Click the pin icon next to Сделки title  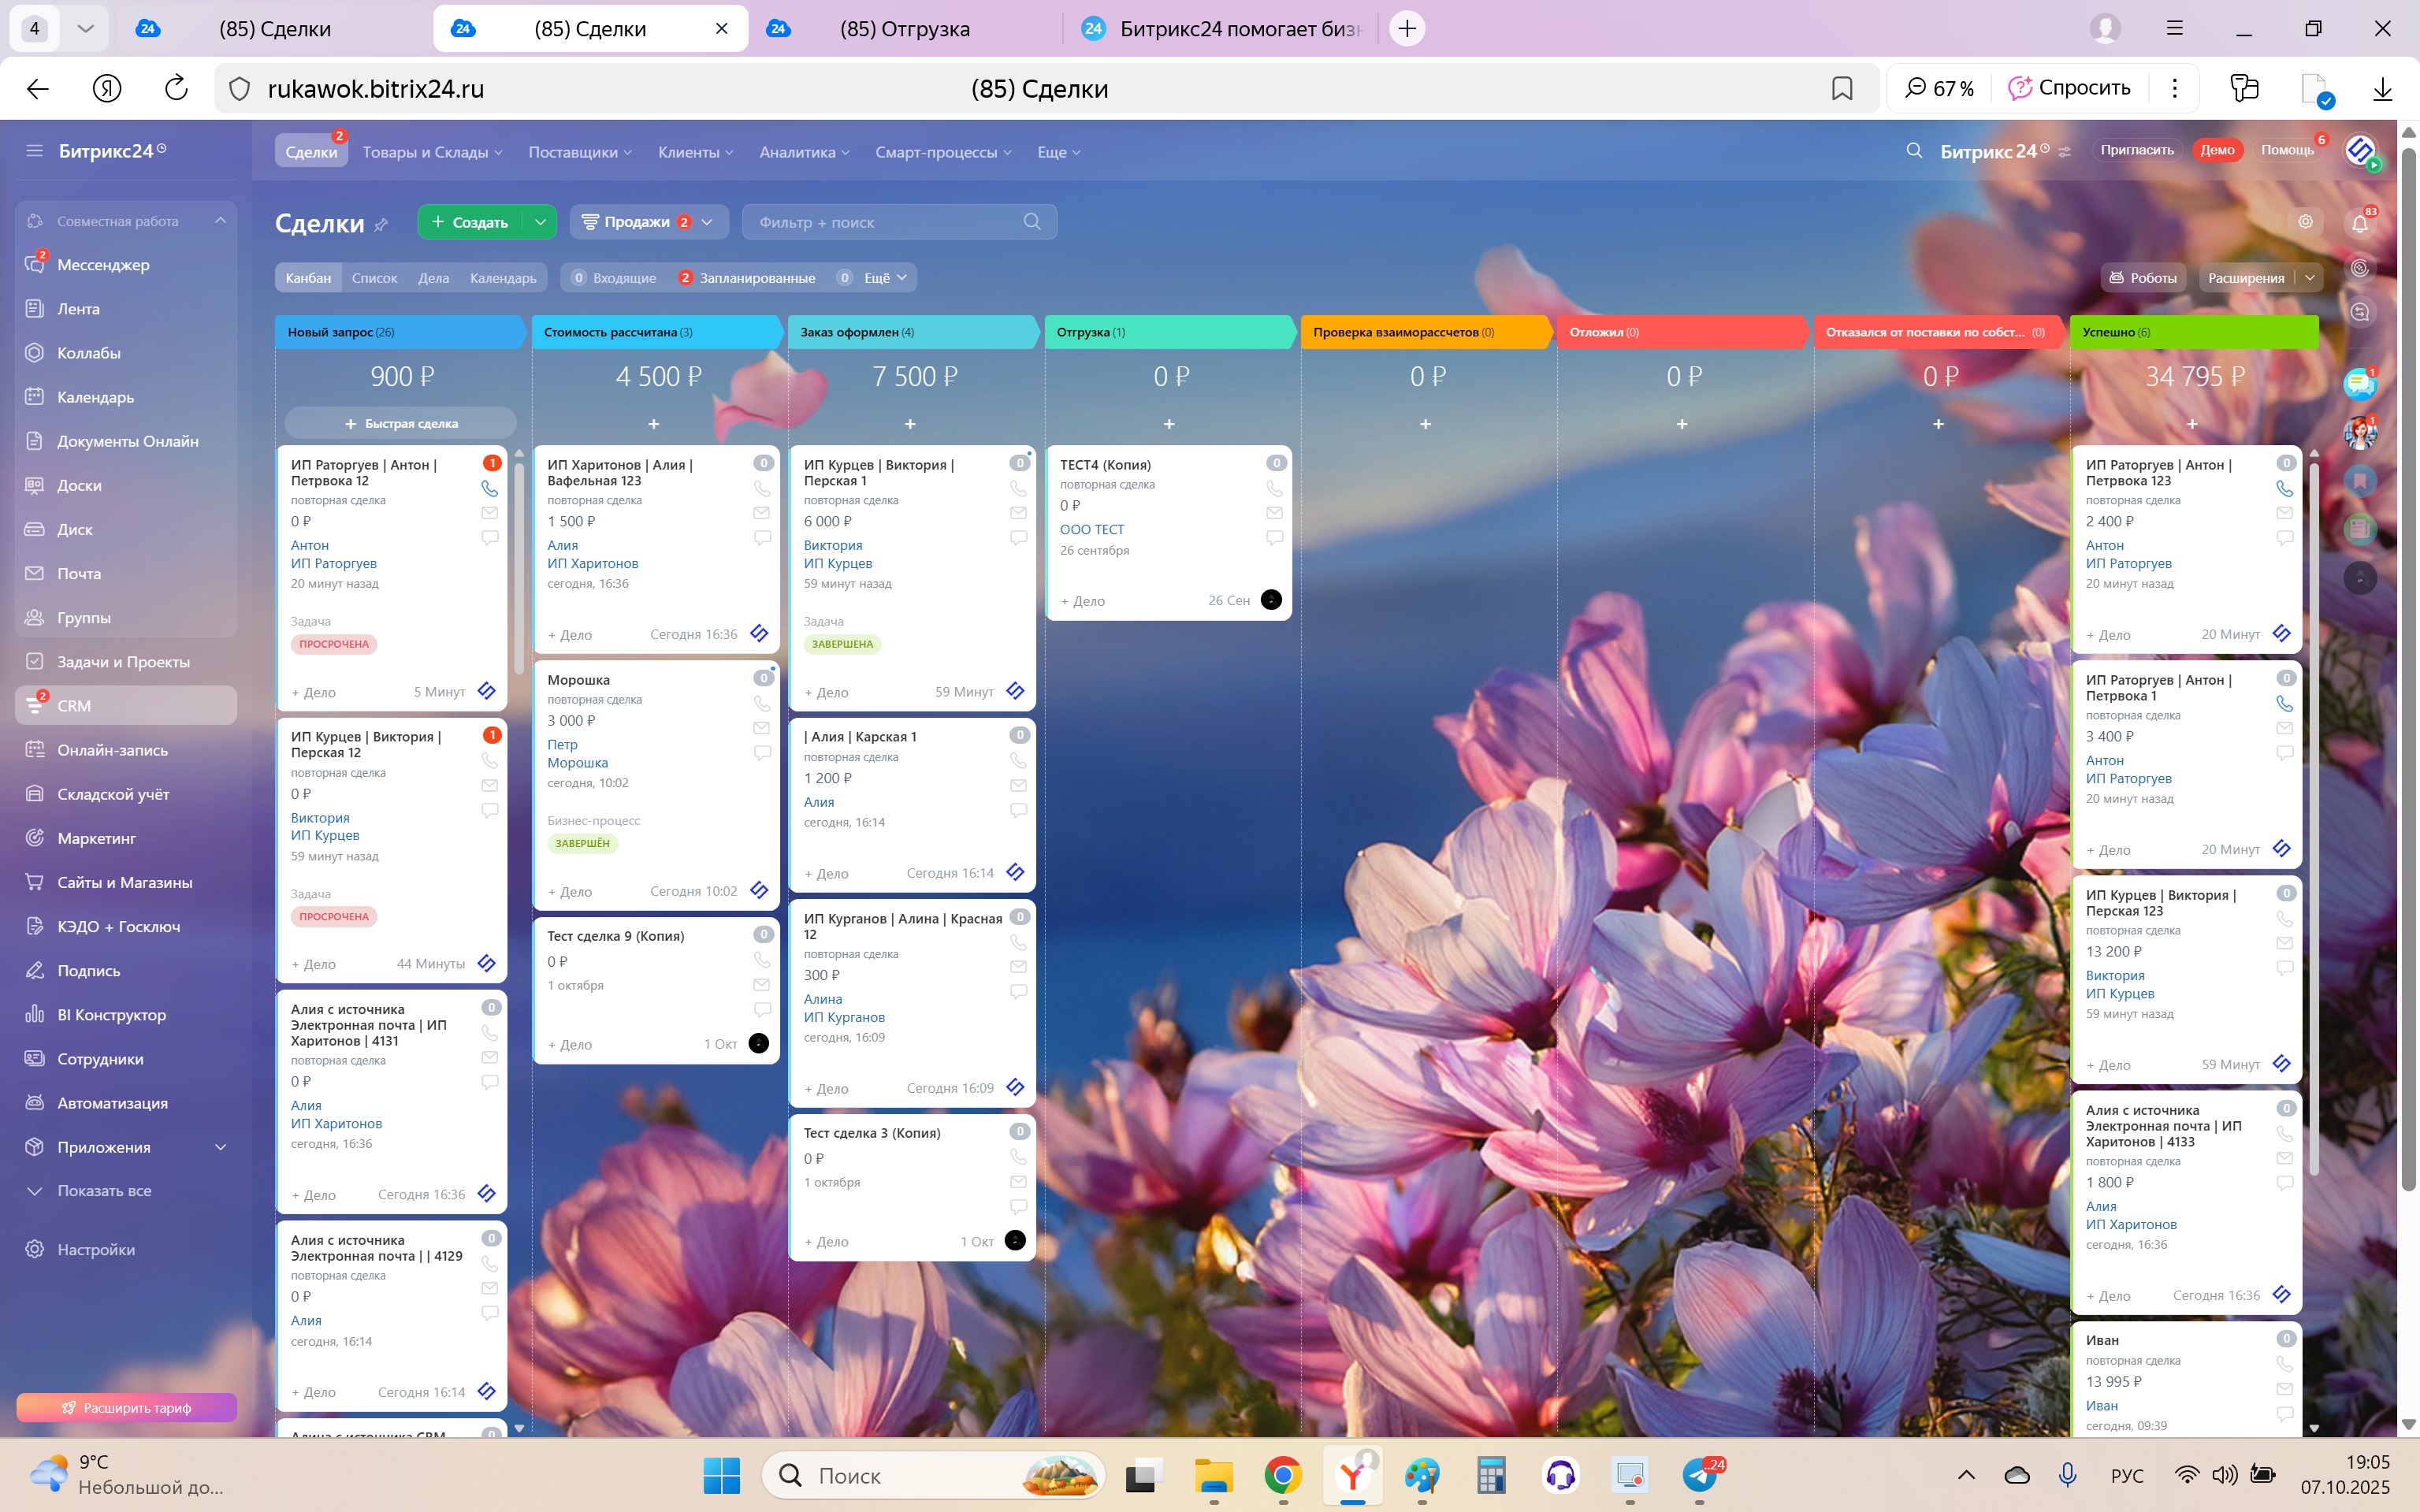[381, 225]
